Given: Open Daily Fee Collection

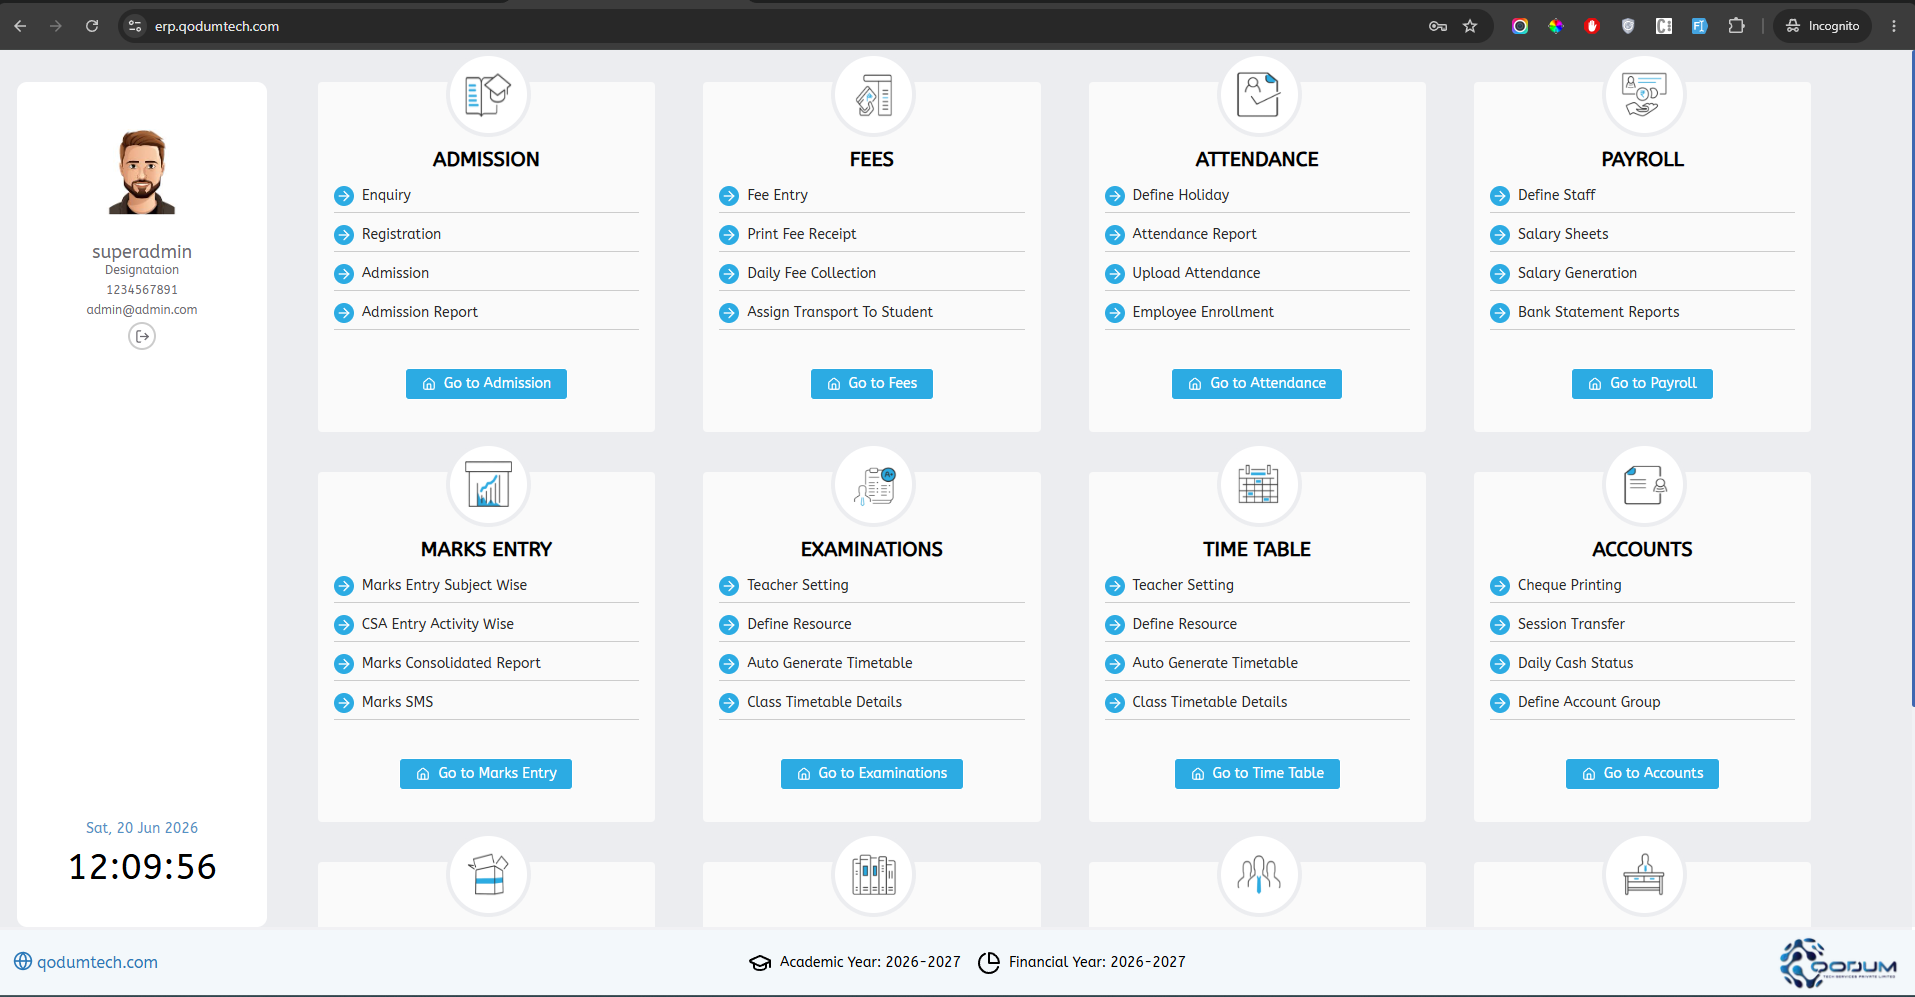Looking at the screenshot, I should click(811, 273).
